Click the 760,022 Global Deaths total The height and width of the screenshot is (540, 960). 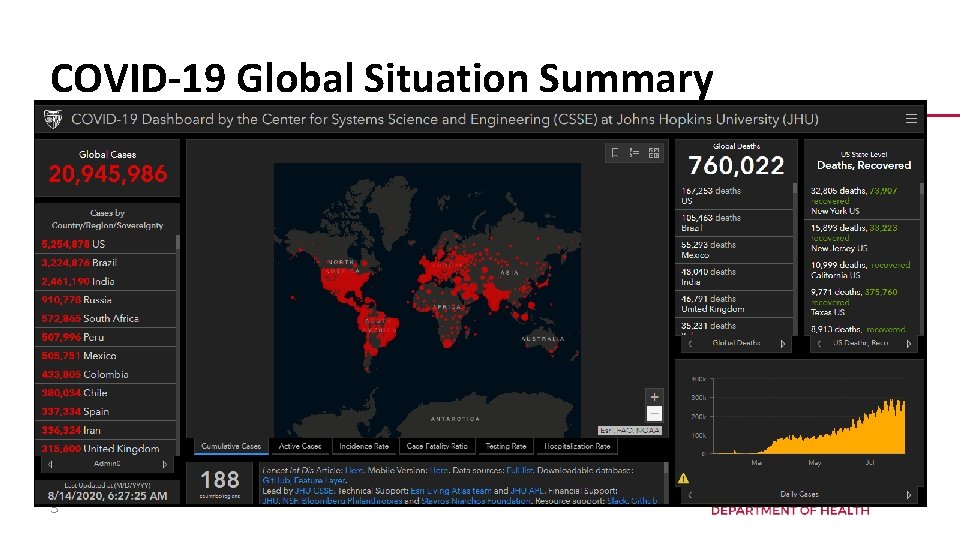click(x=736, y=166)
